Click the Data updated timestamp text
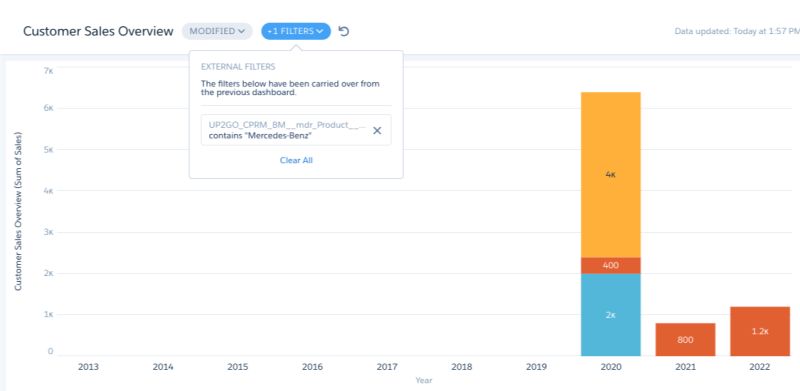 click(x=737, y=31)
